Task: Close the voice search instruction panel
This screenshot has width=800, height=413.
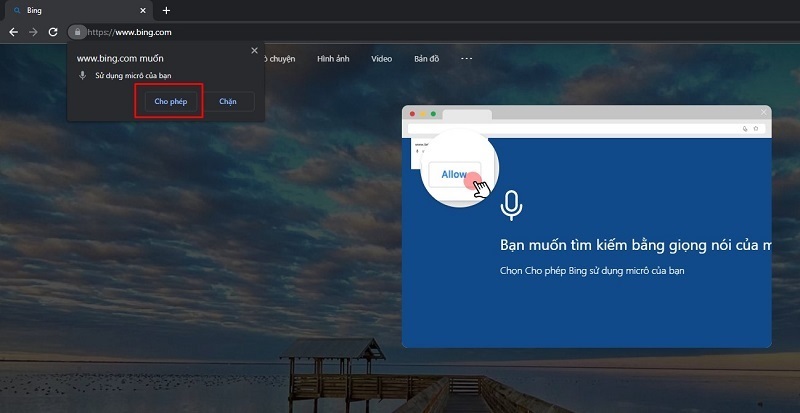Action: click(x=764, y=112)
